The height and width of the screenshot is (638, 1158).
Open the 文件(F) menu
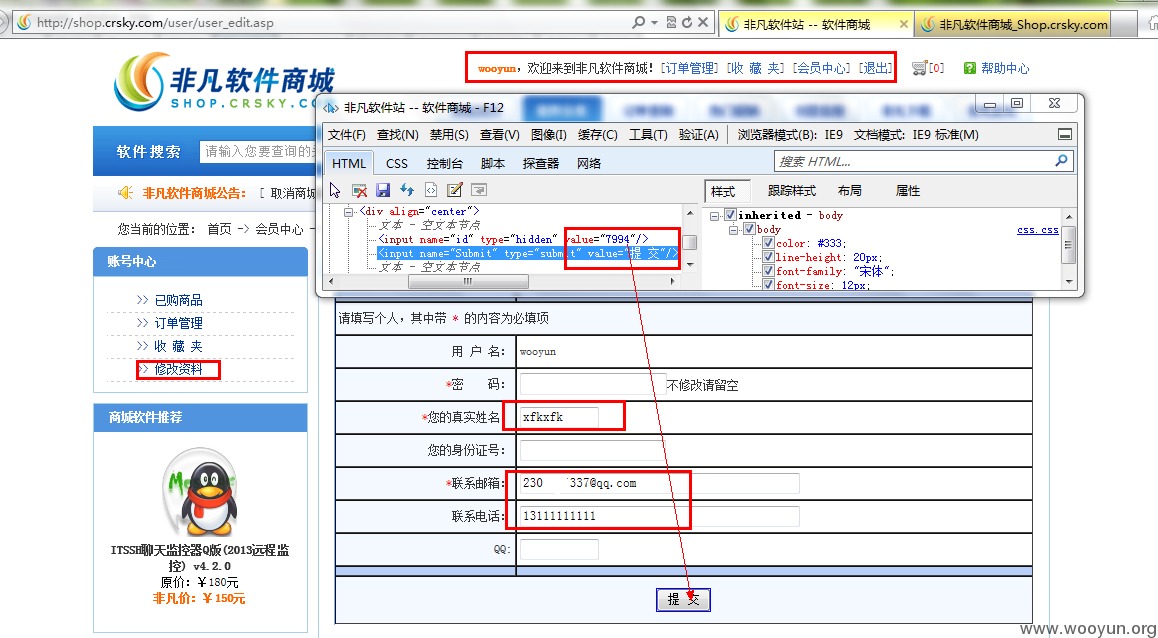(346, 134)
